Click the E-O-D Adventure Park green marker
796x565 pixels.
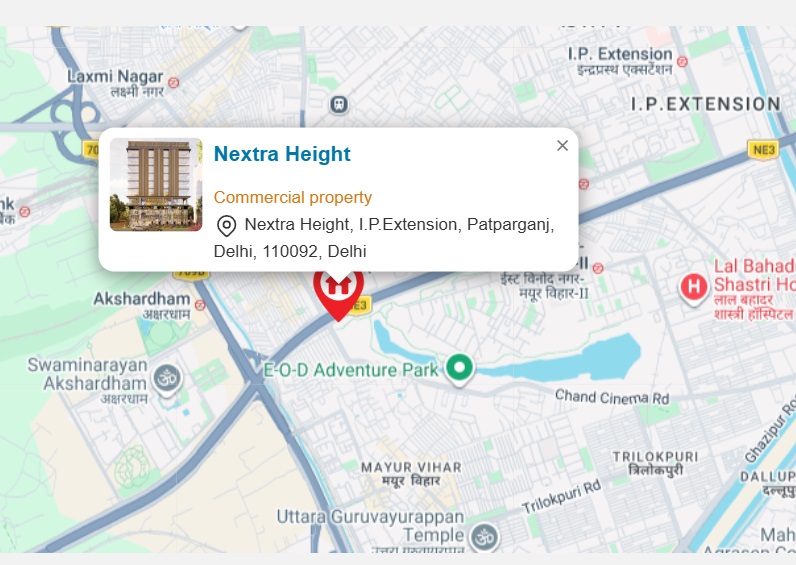point(459,369)
